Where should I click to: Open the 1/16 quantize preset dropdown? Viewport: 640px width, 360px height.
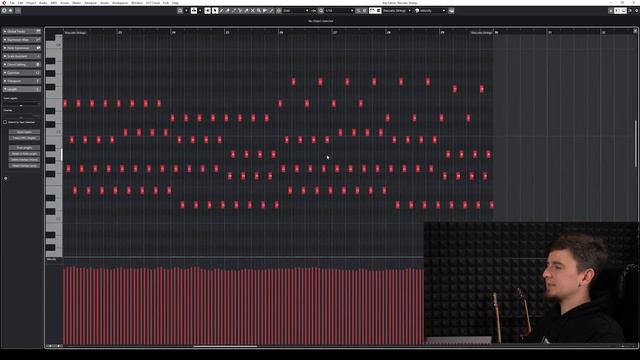pos(339,11)
